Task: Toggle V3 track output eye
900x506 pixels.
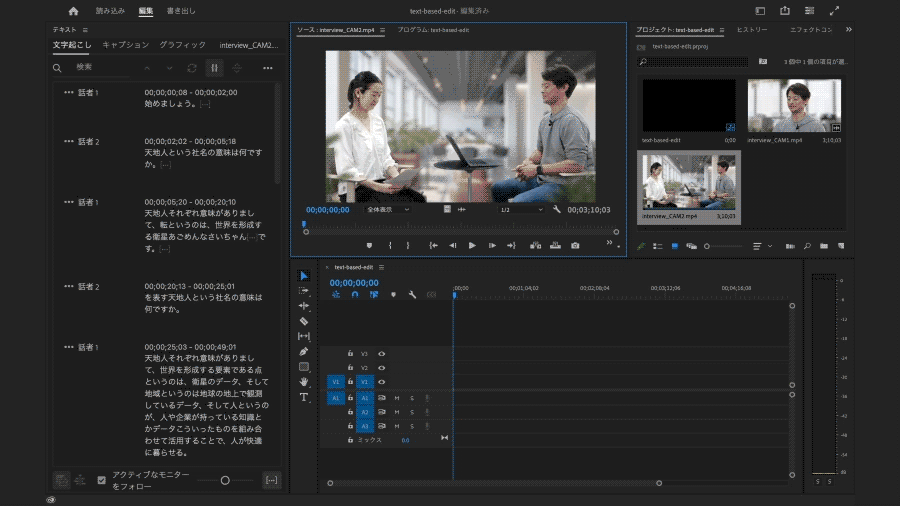Action: click(382, 354)
